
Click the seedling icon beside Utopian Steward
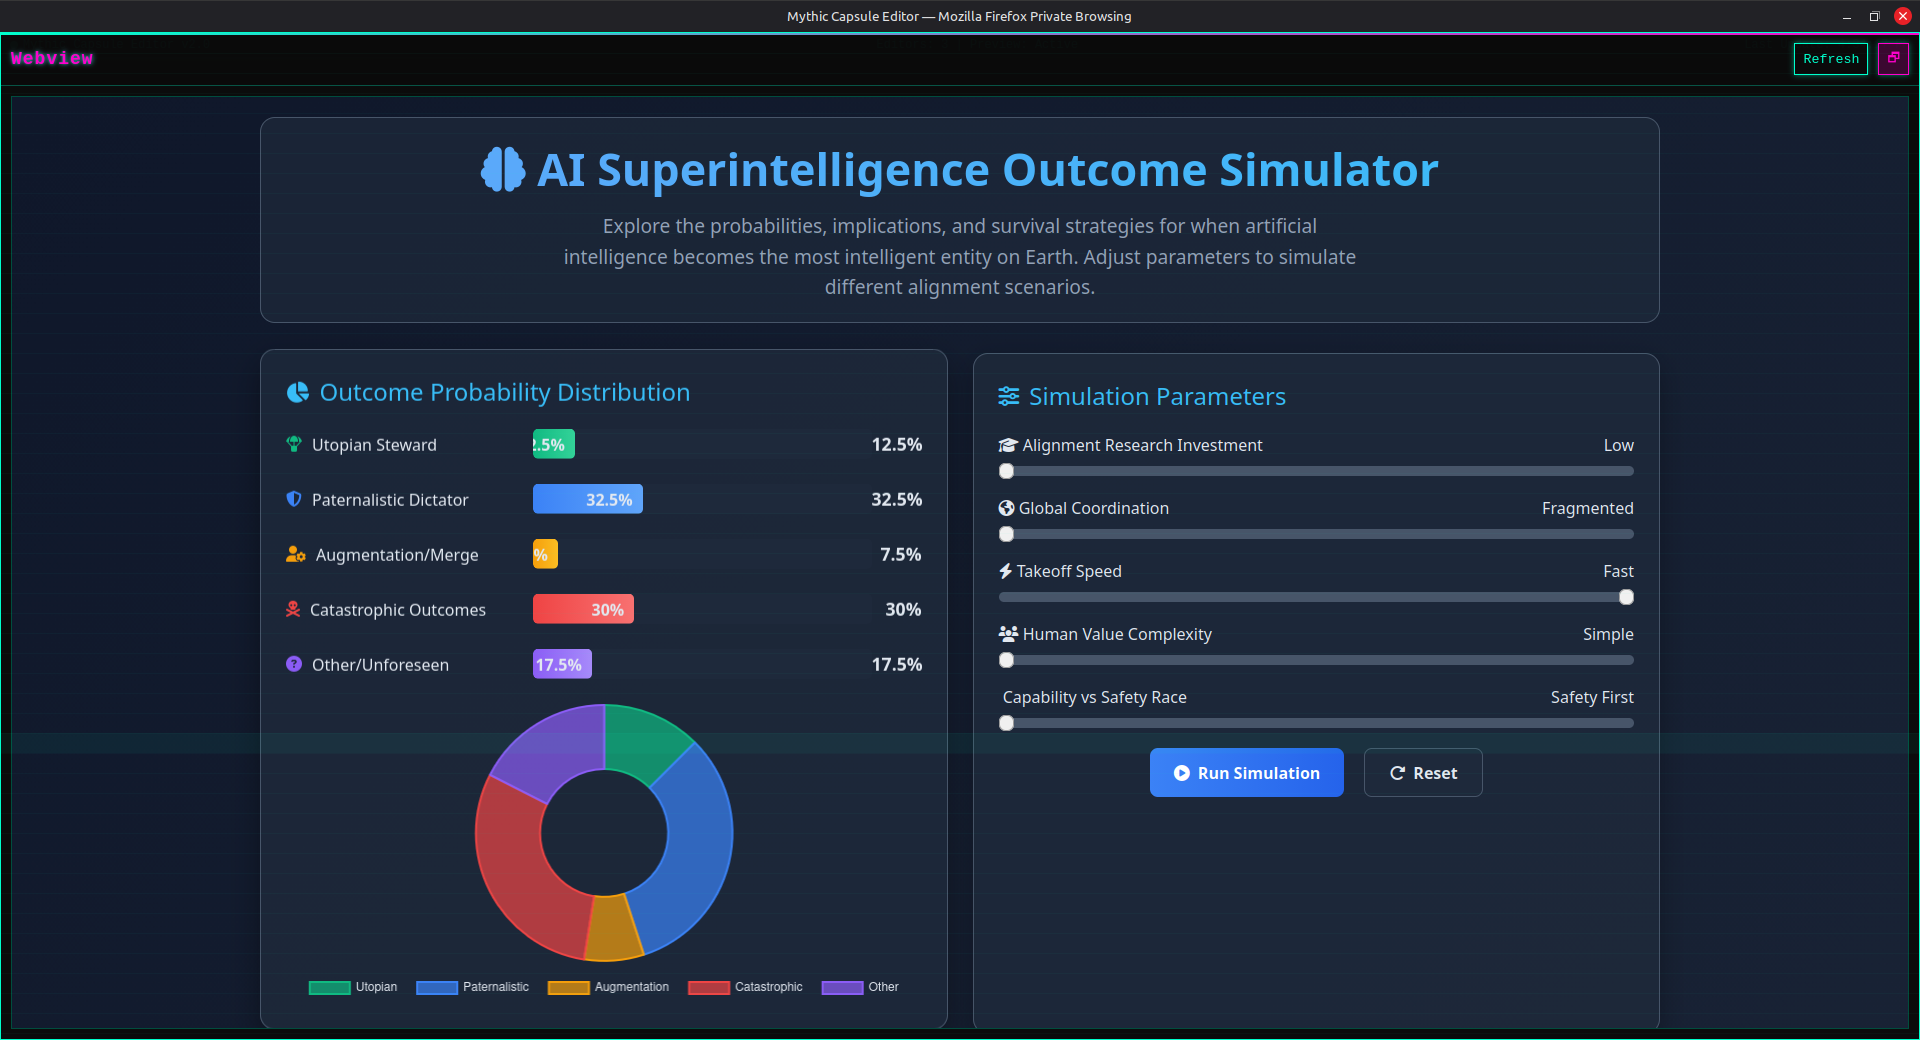click(293, 444)
